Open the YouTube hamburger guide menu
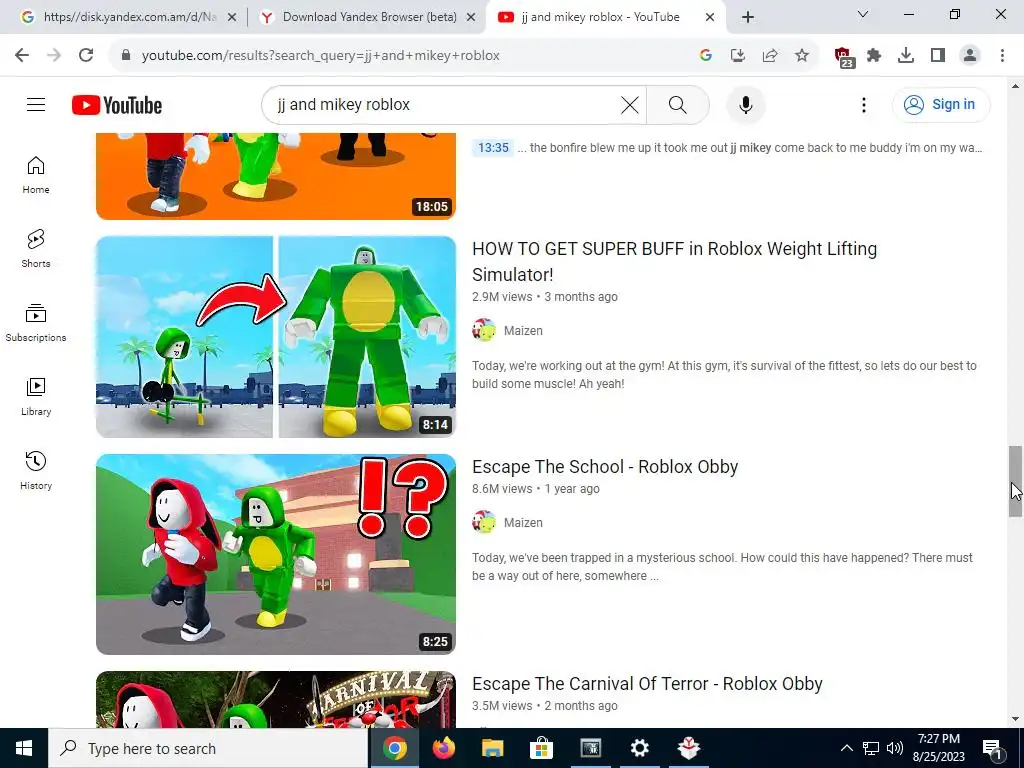 click(36, 104)
